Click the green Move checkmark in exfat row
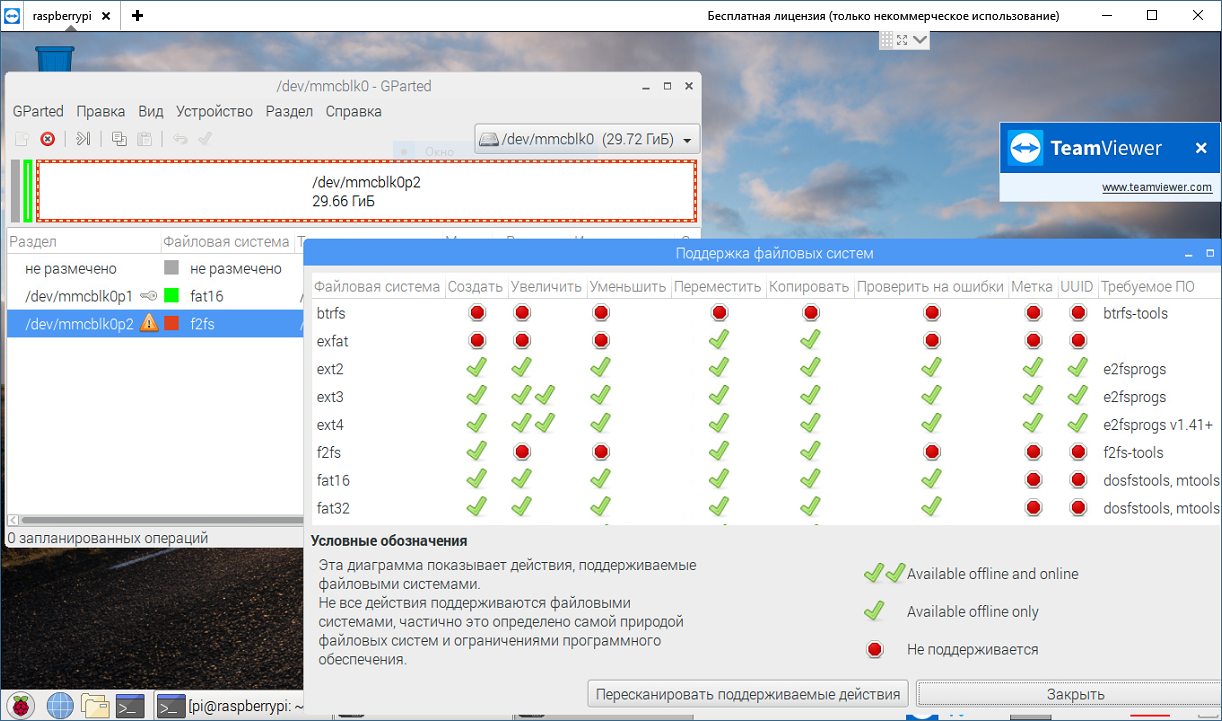1222x721 pixels. coord(718,340)
